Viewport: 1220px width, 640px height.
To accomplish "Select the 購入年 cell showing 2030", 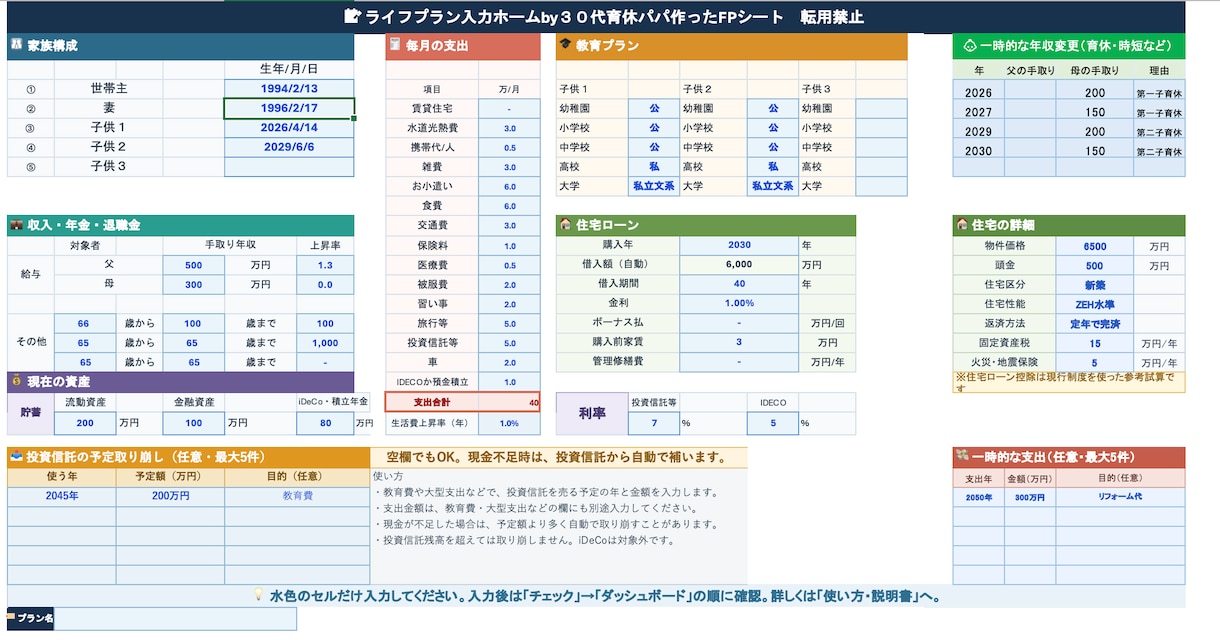I will [739, 245].
